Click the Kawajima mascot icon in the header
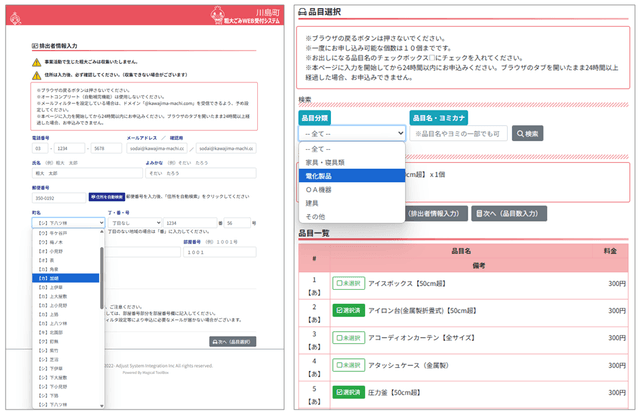Screen dimensions: 640x412 [16, 18]
